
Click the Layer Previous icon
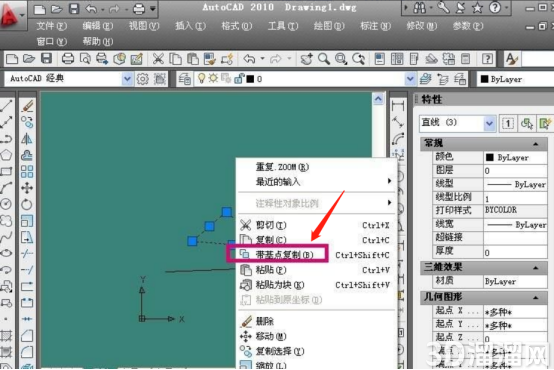pos(443,79)
